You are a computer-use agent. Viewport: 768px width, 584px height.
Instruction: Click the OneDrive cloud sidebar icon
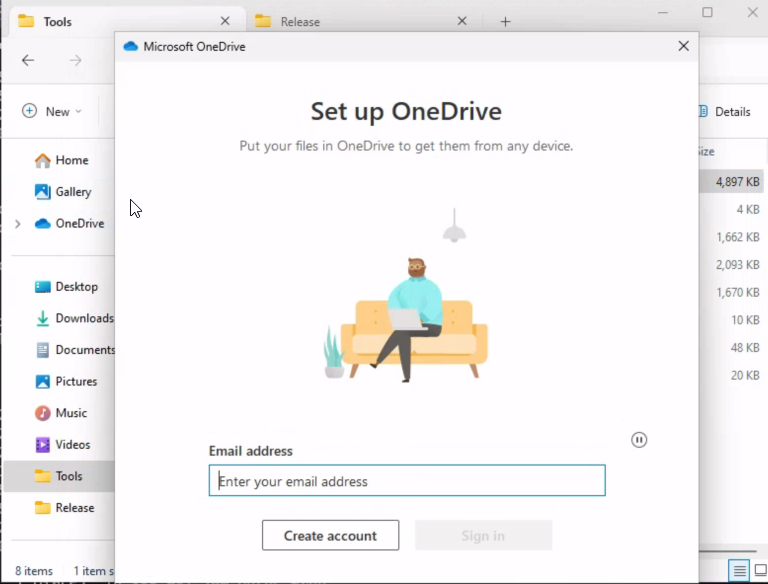click(x=43, y=223)
